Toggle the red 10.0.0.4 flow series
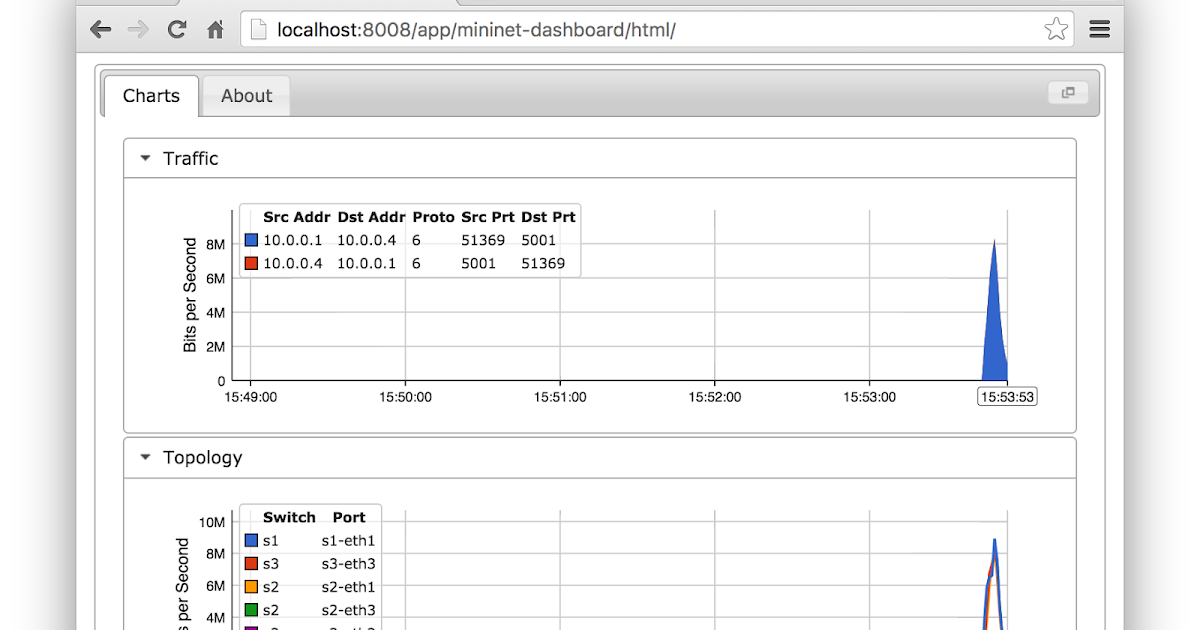The height and width of the screenshot is (630, 1200). 251,263
